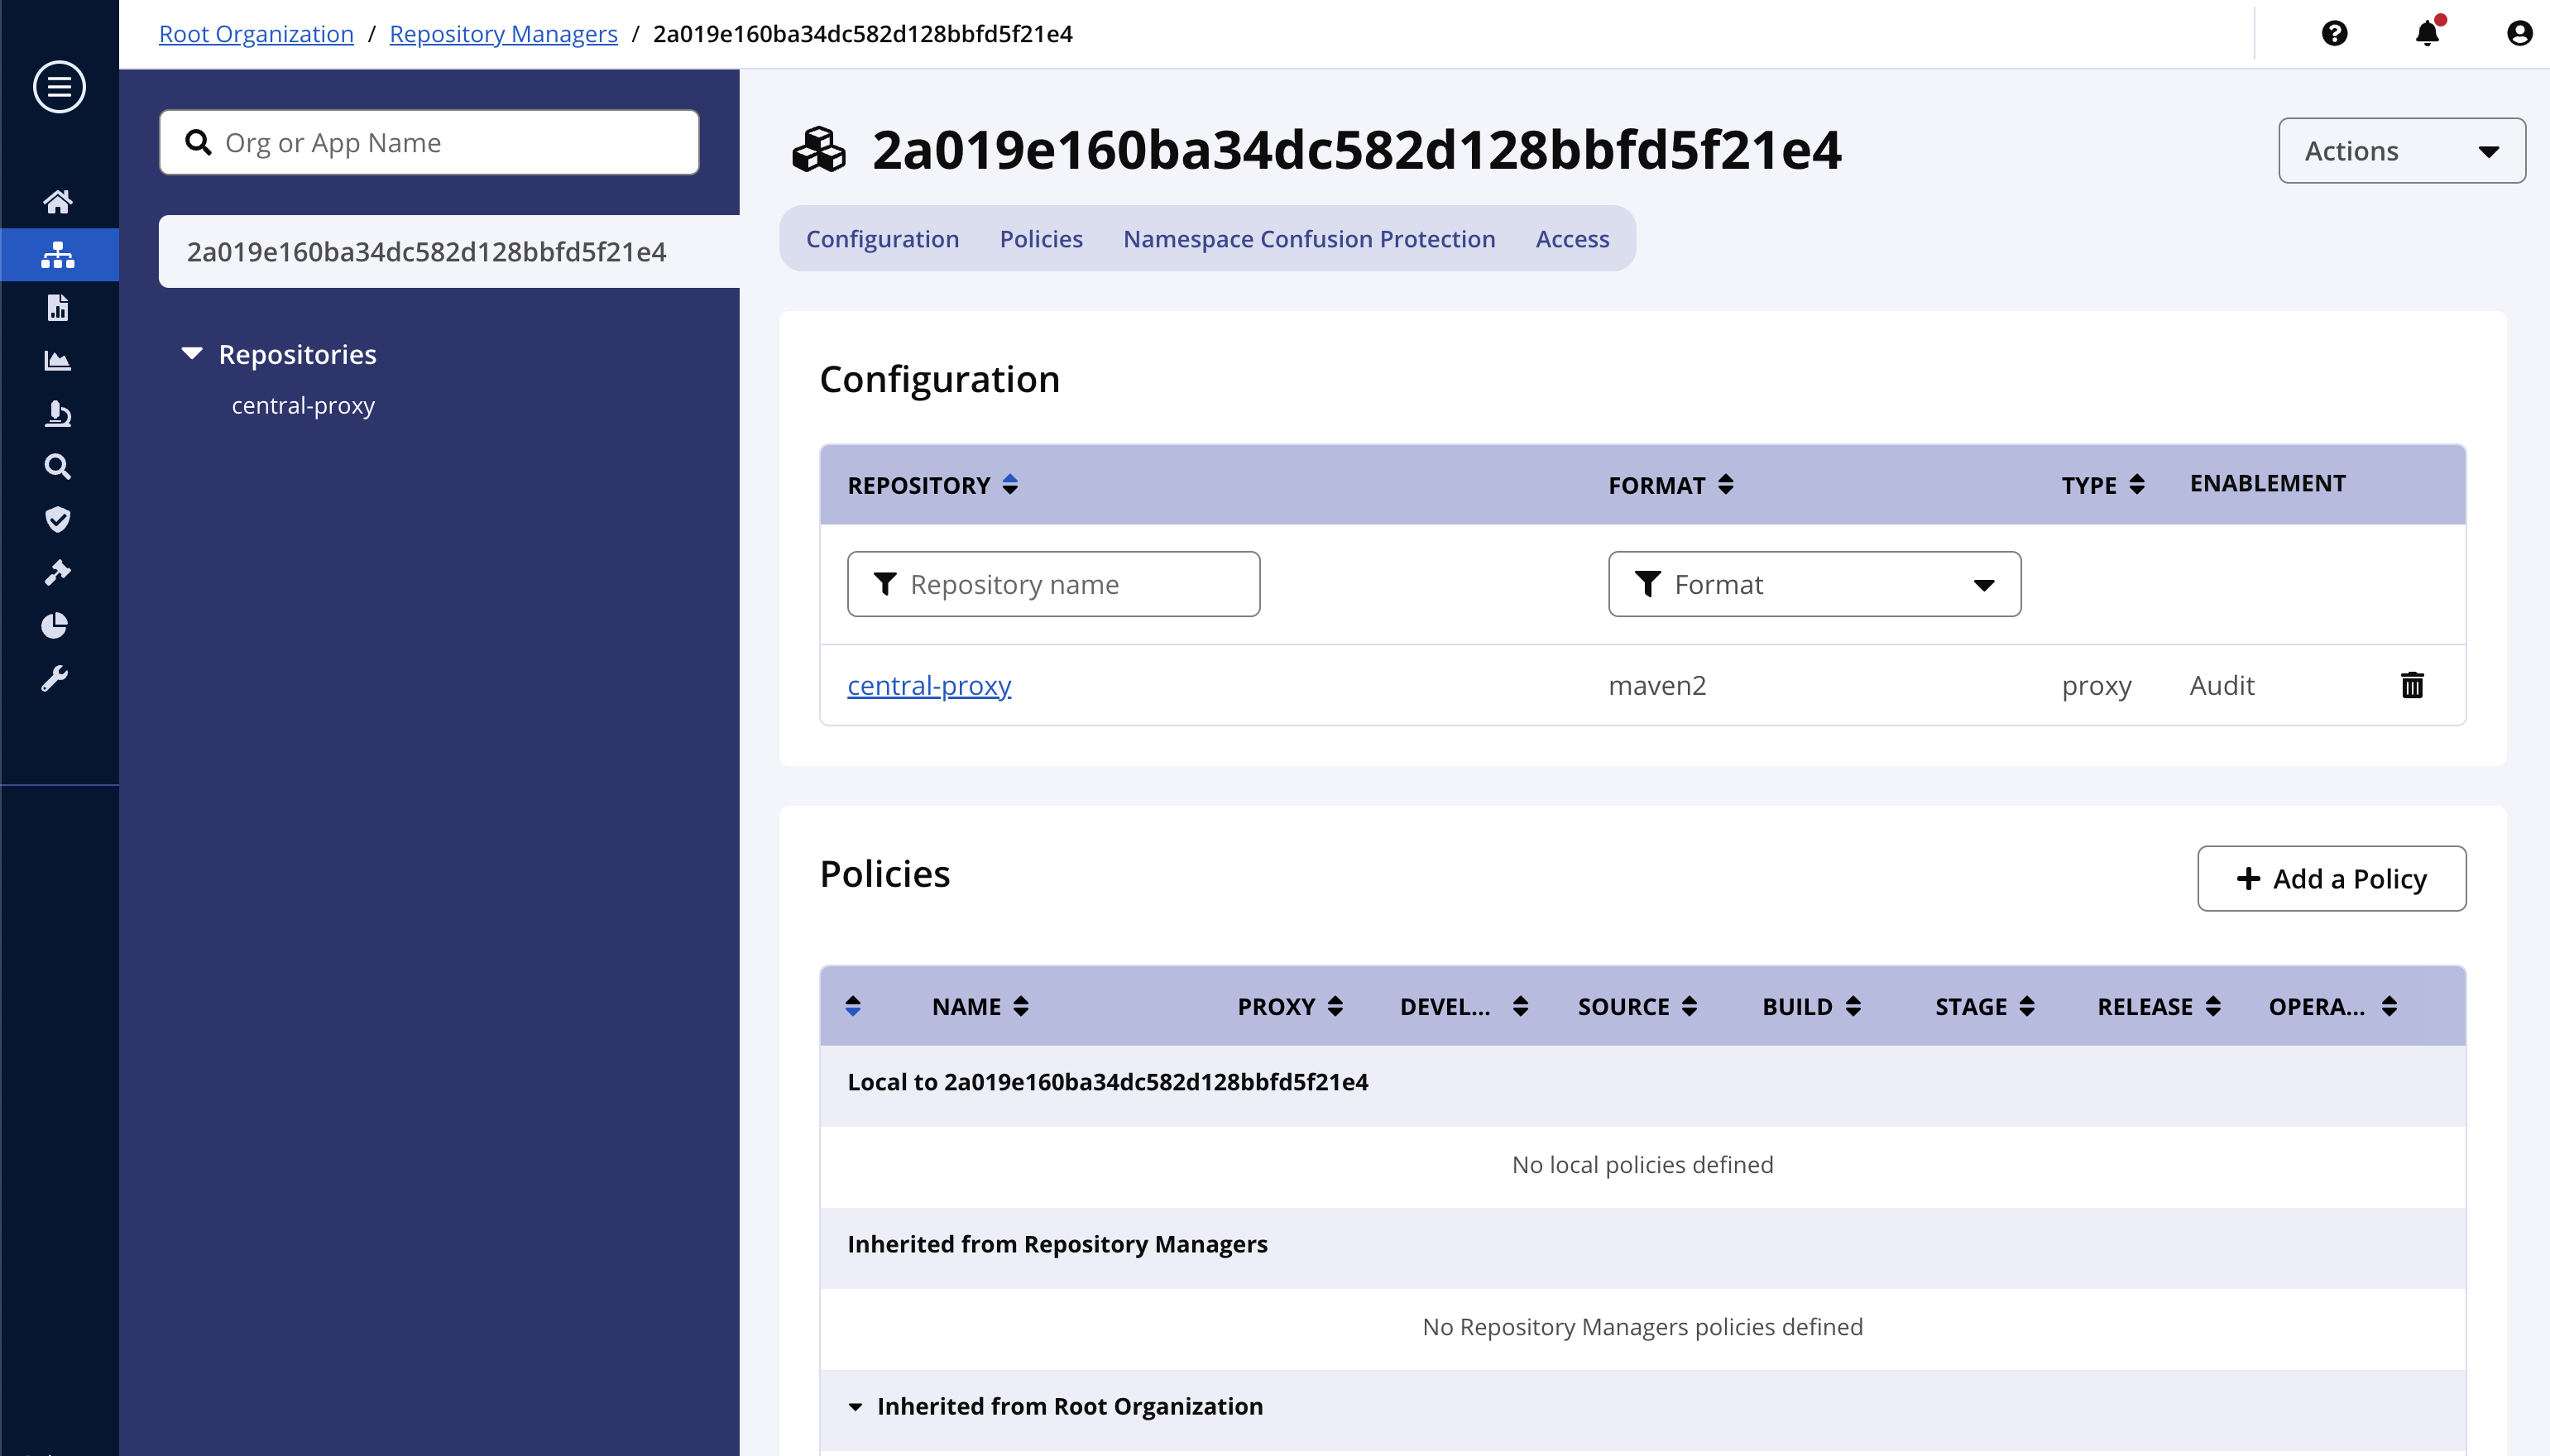Jump to Namespace Confusion Protection tab

[x=1309, y=239]
